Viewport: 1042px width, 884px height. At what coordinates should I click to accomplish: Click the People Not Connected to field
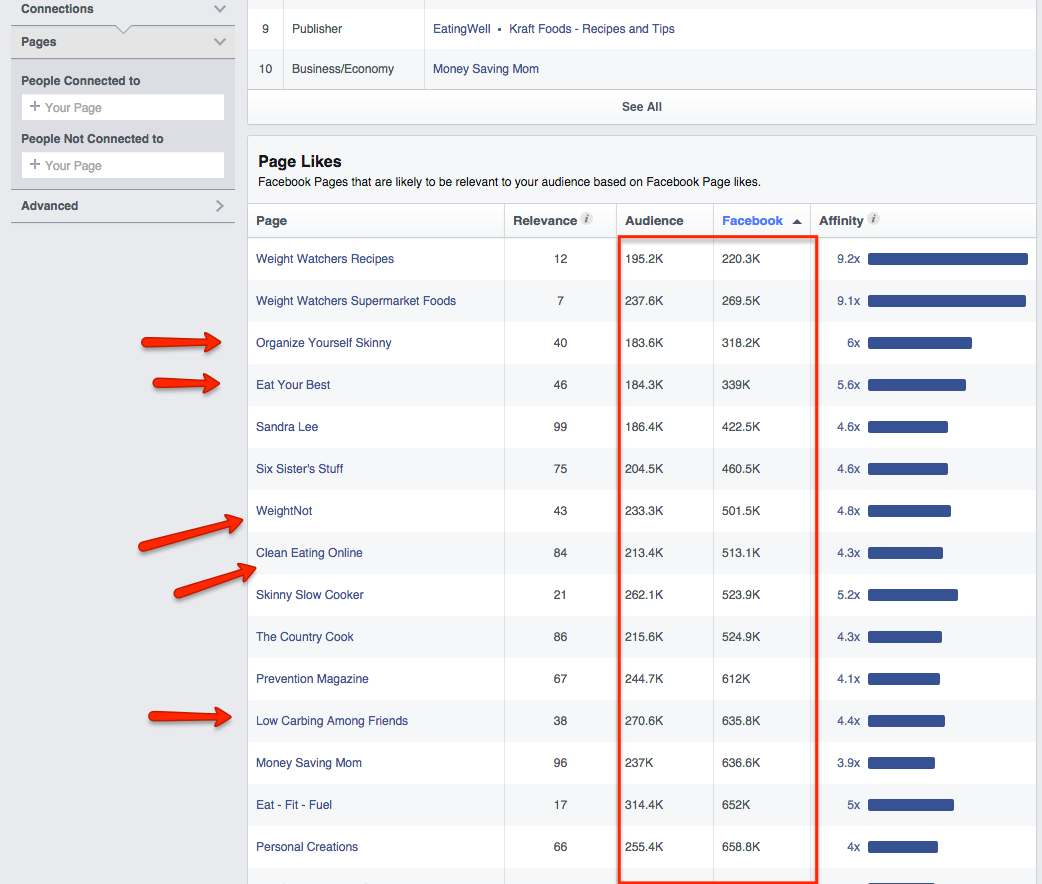coord(122,165)
